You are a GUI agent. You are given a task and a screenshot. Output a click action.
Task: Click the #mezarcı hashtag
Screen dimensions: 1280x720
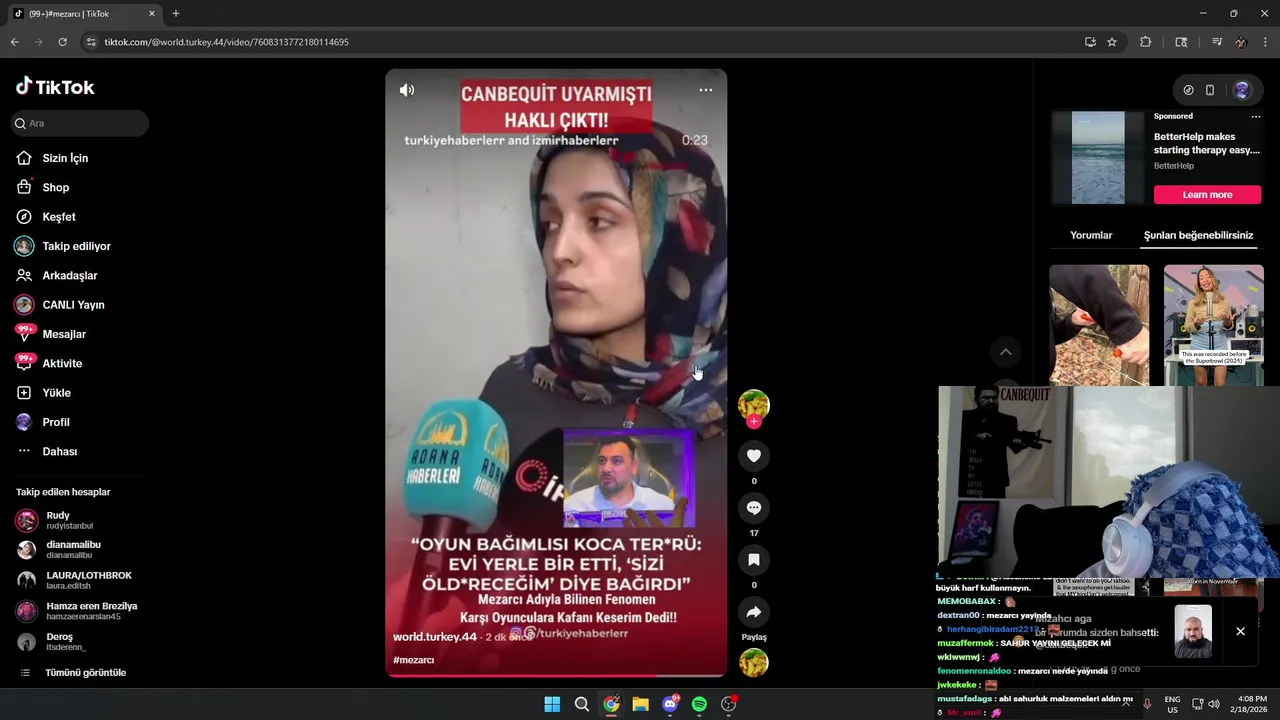[414, 660]
